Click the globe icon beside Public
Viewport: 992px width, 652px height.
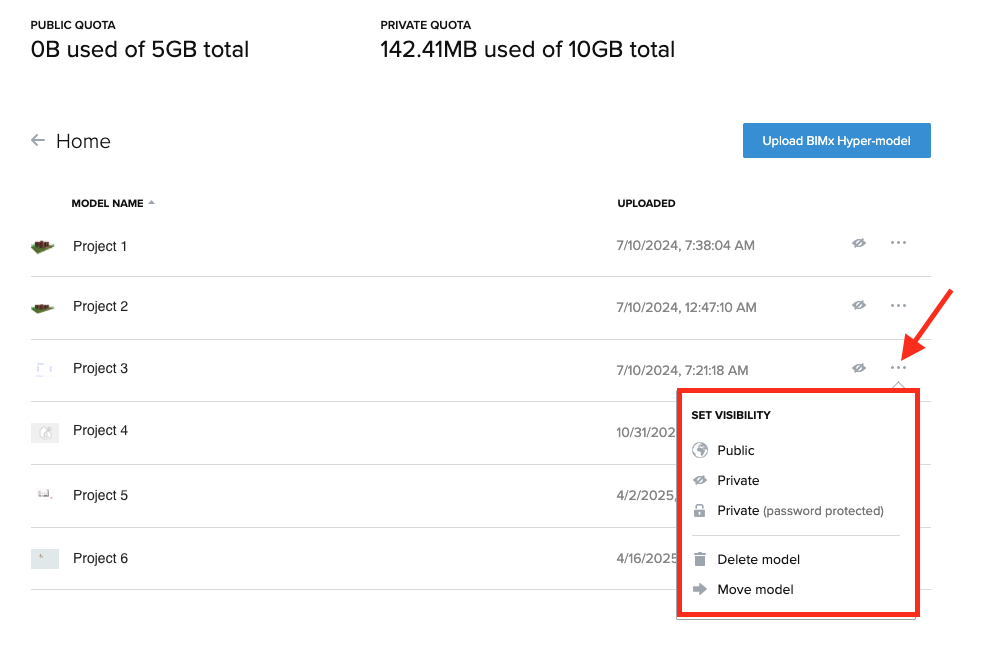pyautogui.click(x=700, y=450)
